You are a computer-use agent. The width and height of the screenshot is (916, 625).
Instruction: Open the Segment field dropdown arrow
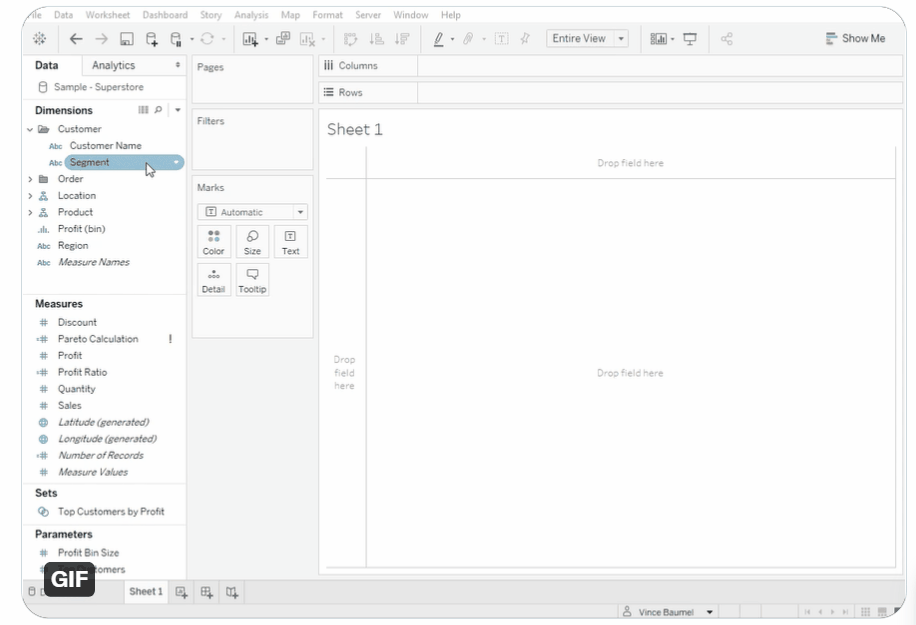[176, 162]
